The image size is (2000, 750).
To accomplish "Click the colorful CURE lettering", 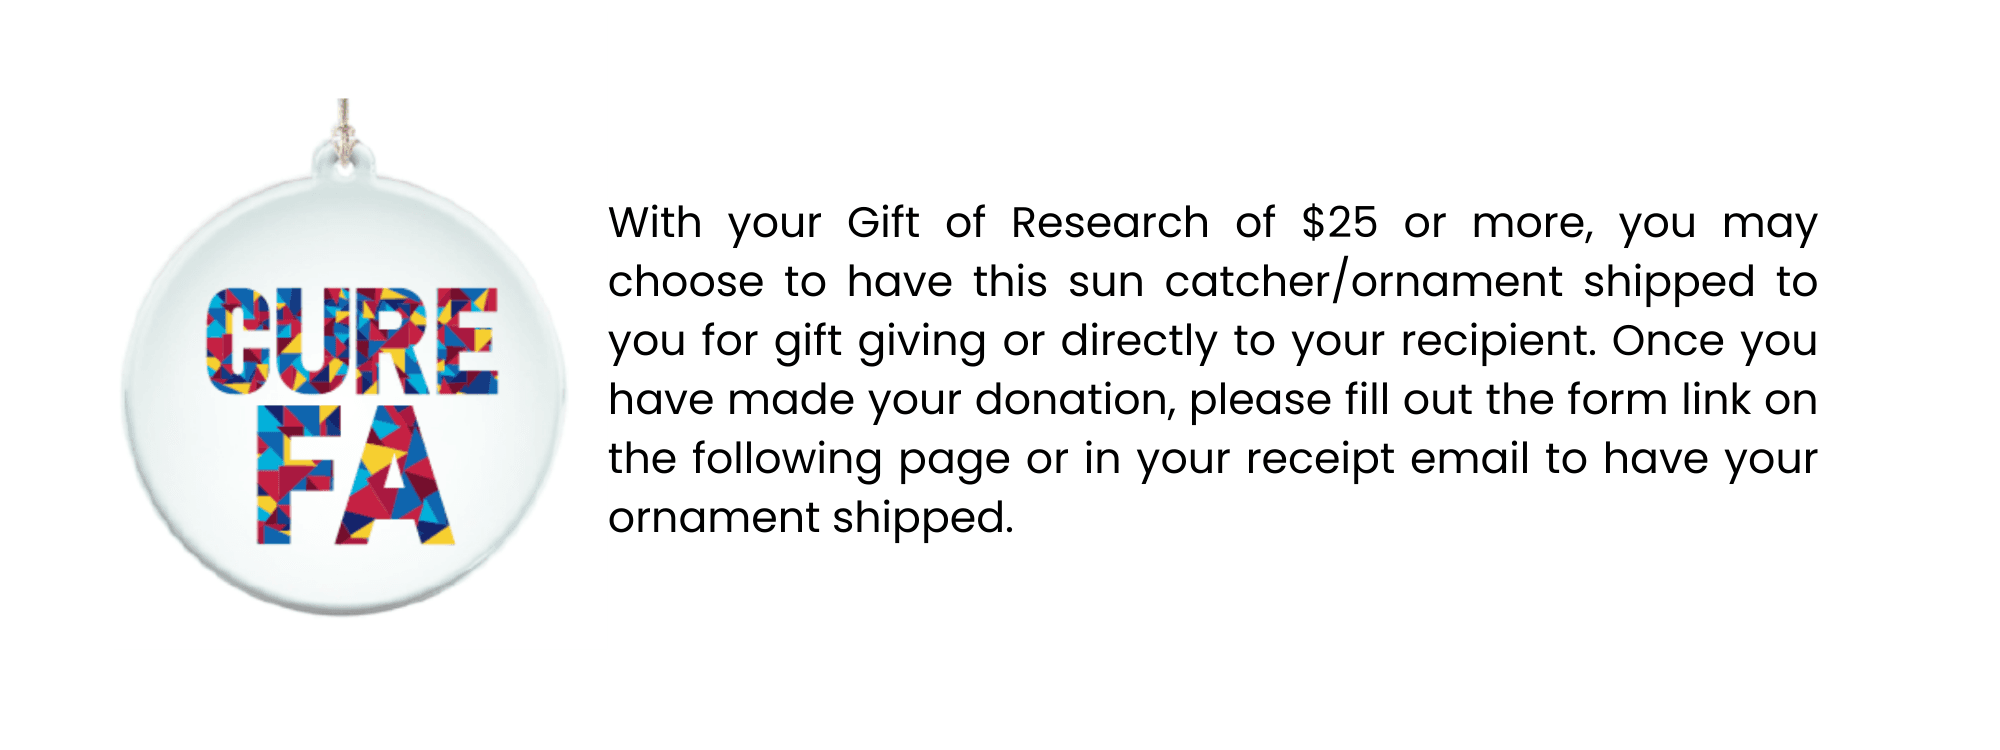I will coord(351,341).
